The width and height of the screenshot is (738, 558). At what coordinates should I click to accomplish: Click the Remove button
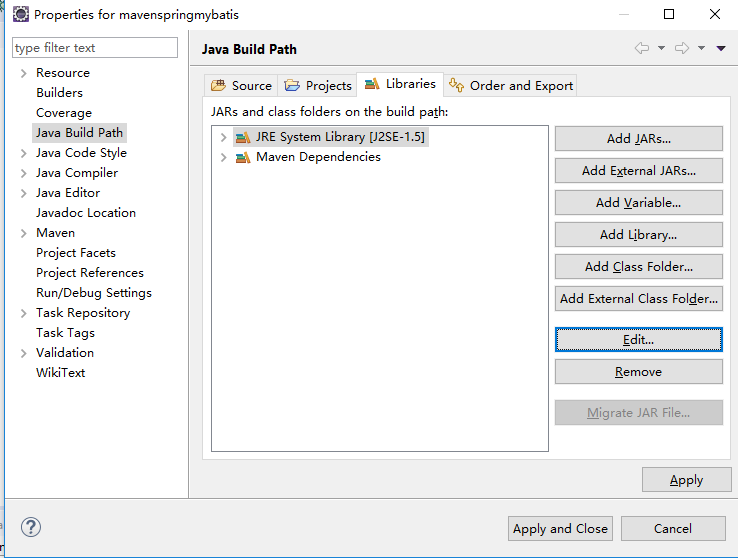pos(639,372)
